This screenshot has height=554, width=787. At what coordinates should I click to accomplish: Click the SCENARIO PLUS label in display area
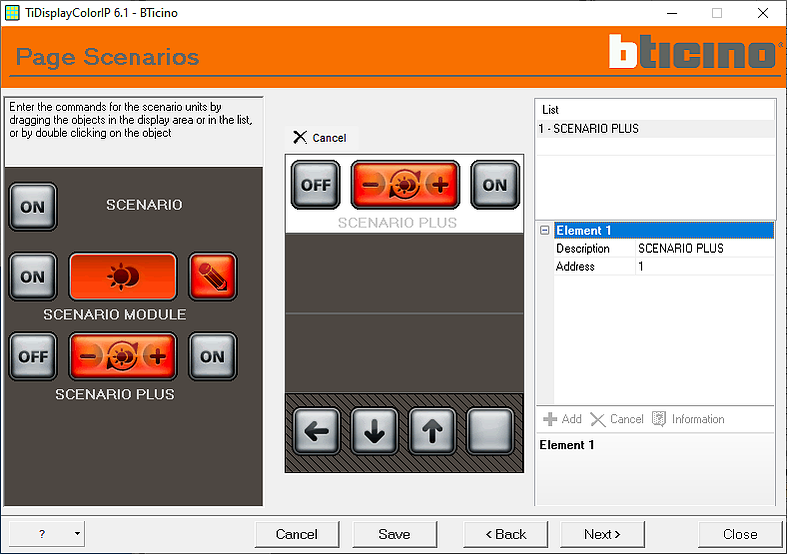(x=397, y=223)
